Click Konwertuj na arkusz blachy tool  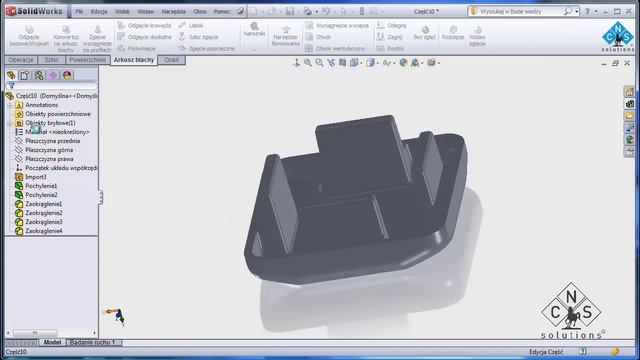[66, 38]
